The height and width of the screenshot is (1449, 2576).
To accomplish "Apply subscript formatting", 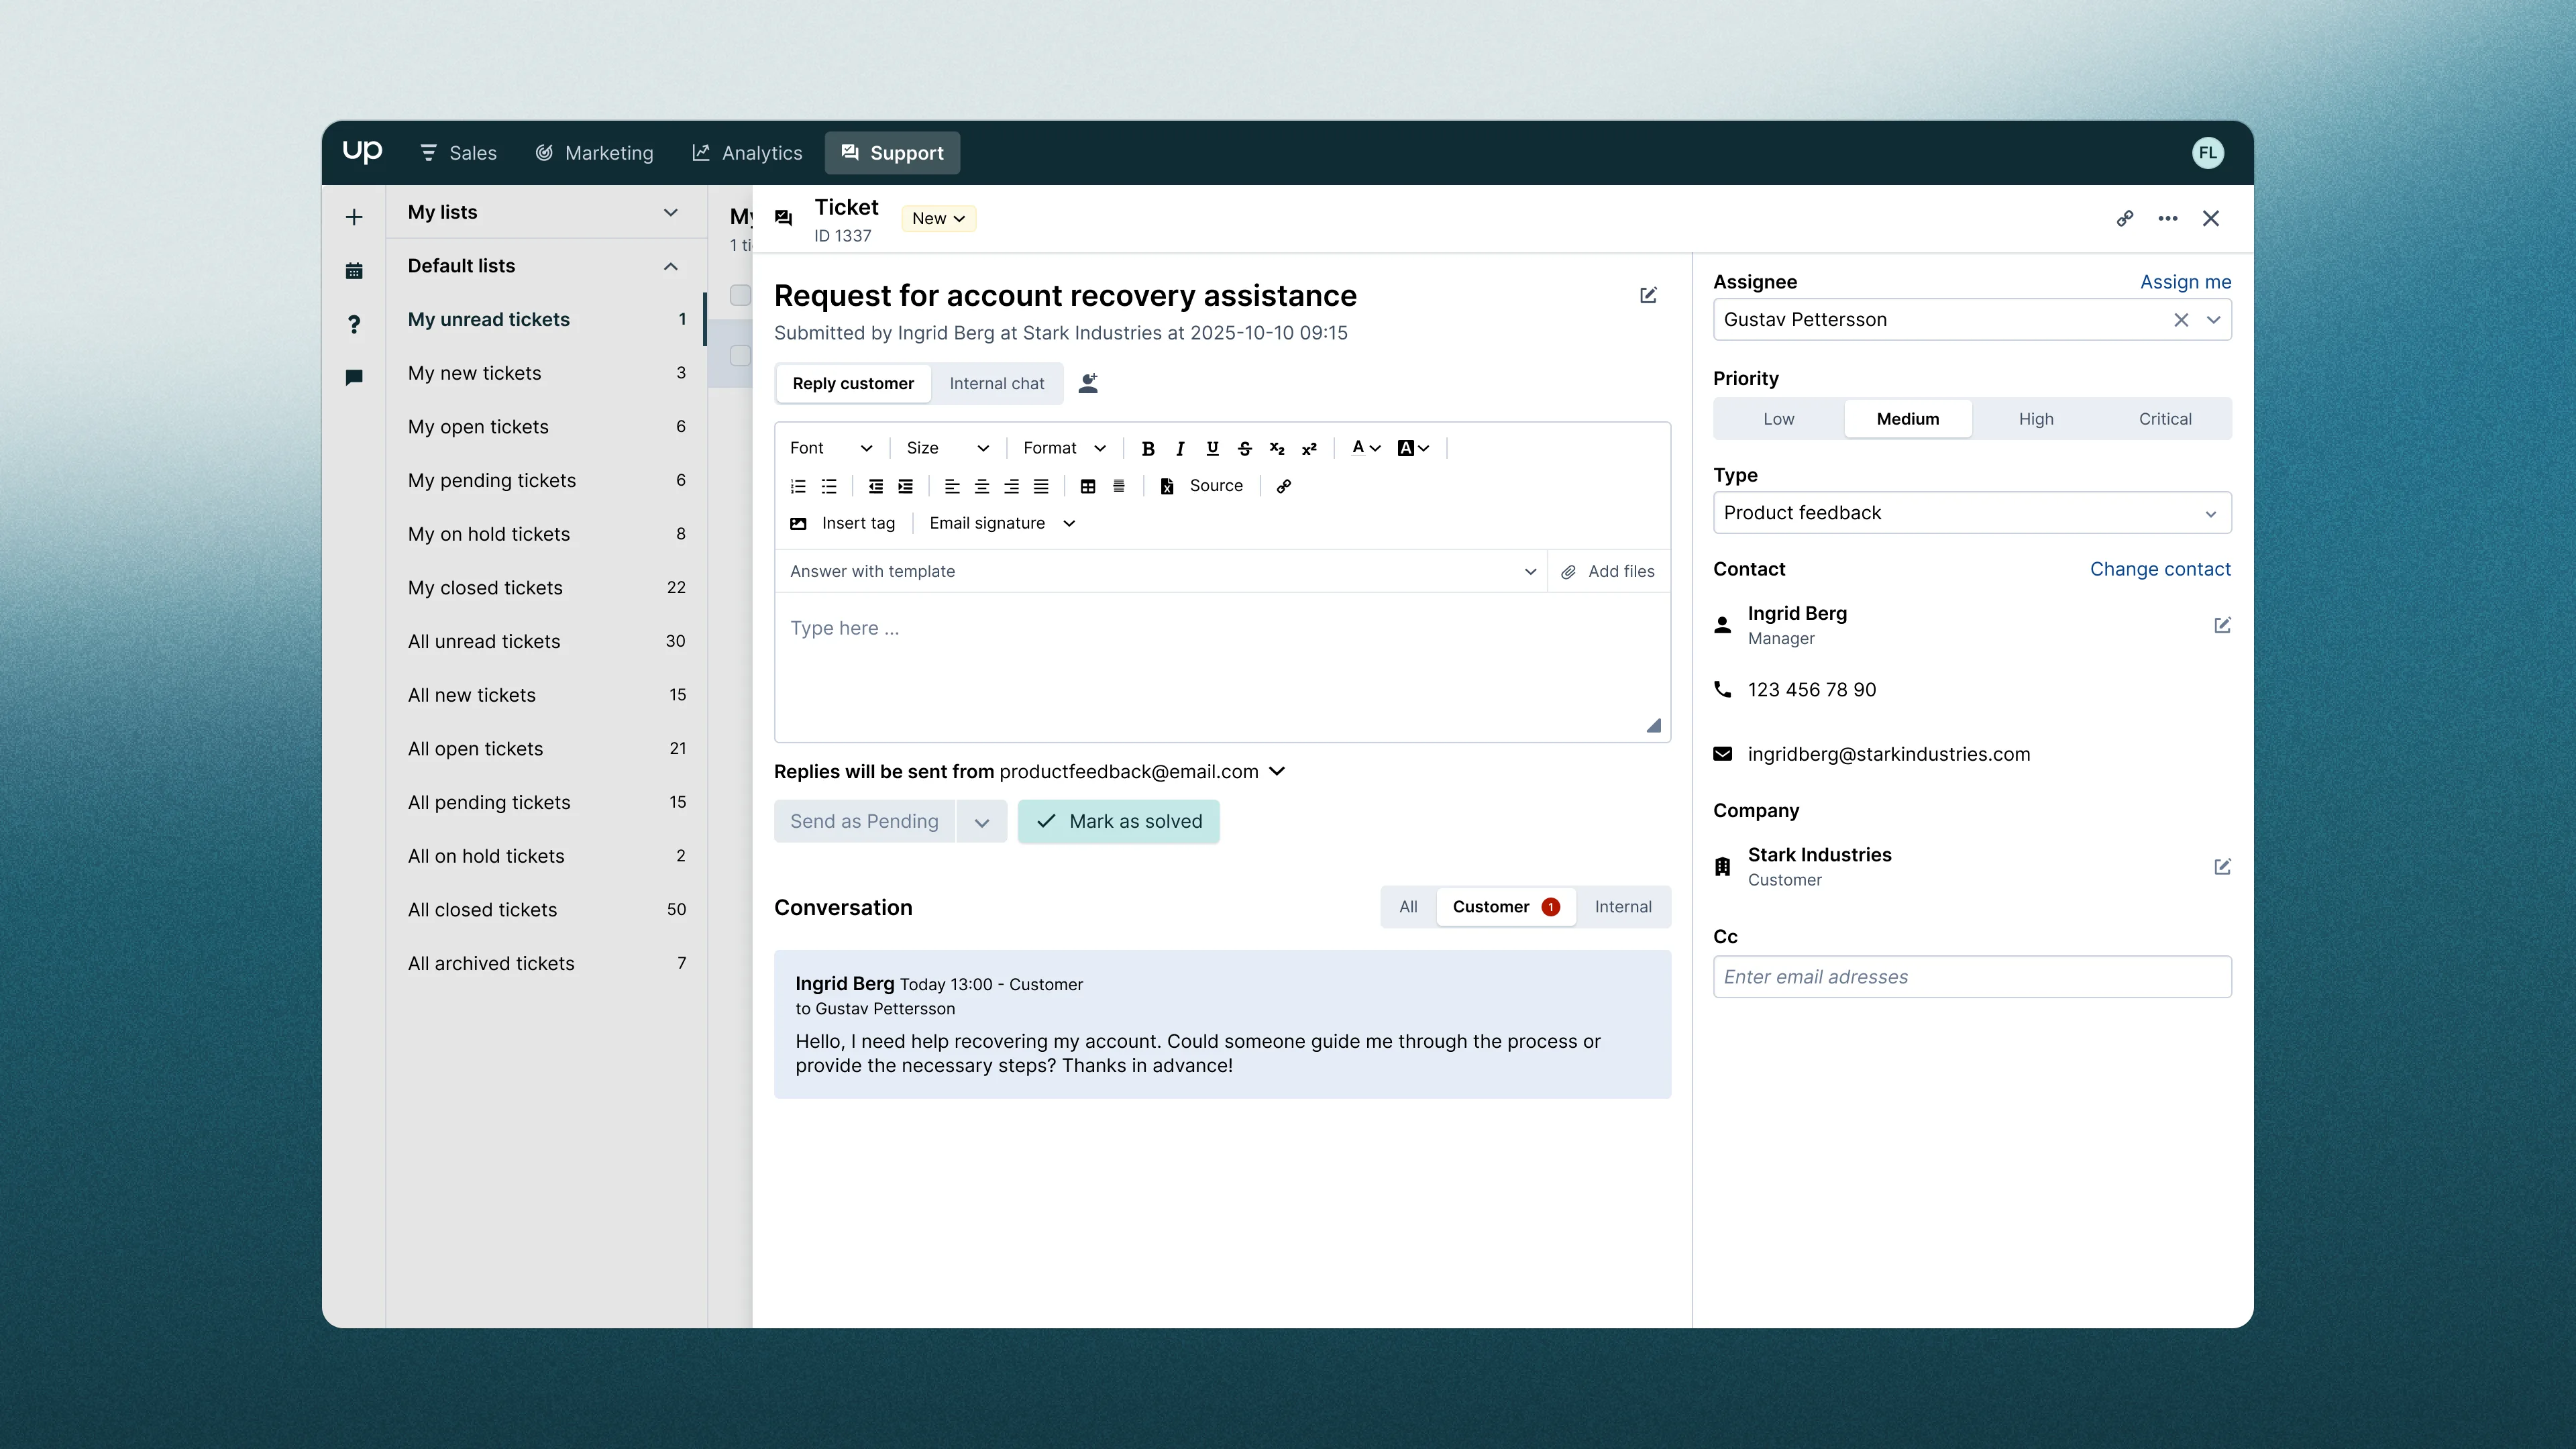I will click(x=1277, y=448).
